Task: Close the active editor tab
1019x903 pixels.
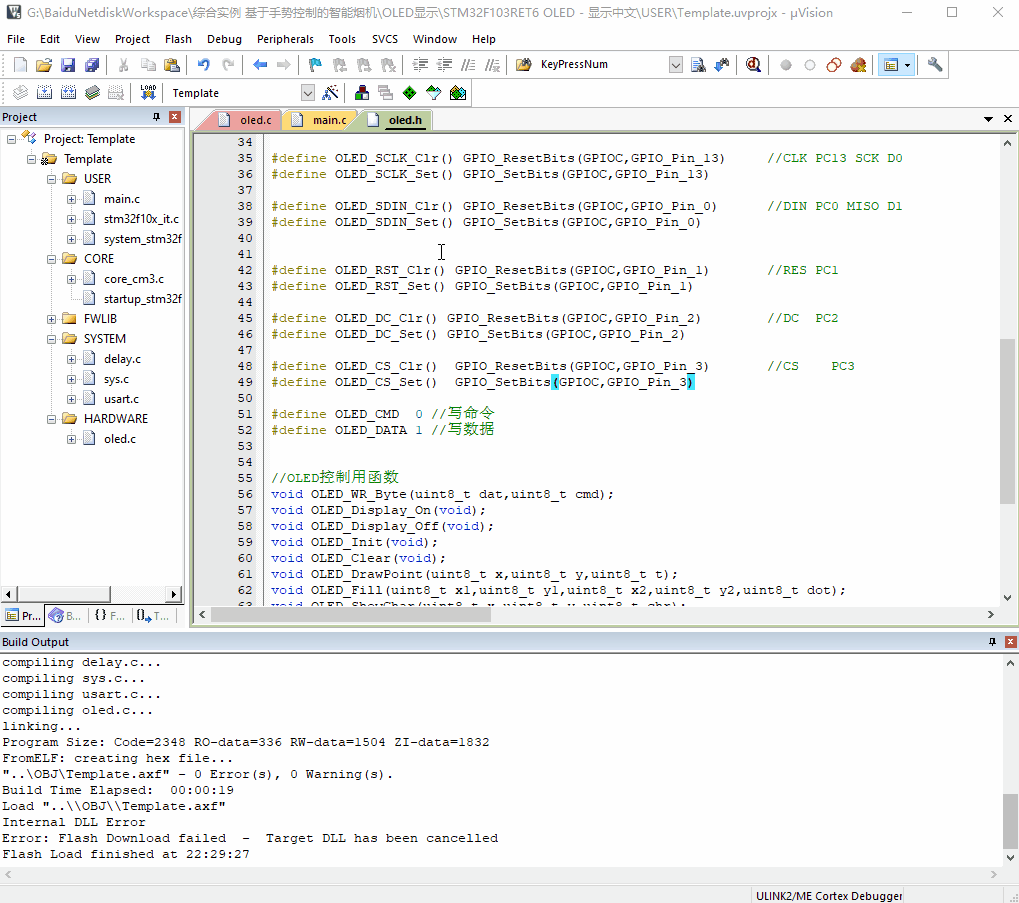Action: tap(1008, 119)
